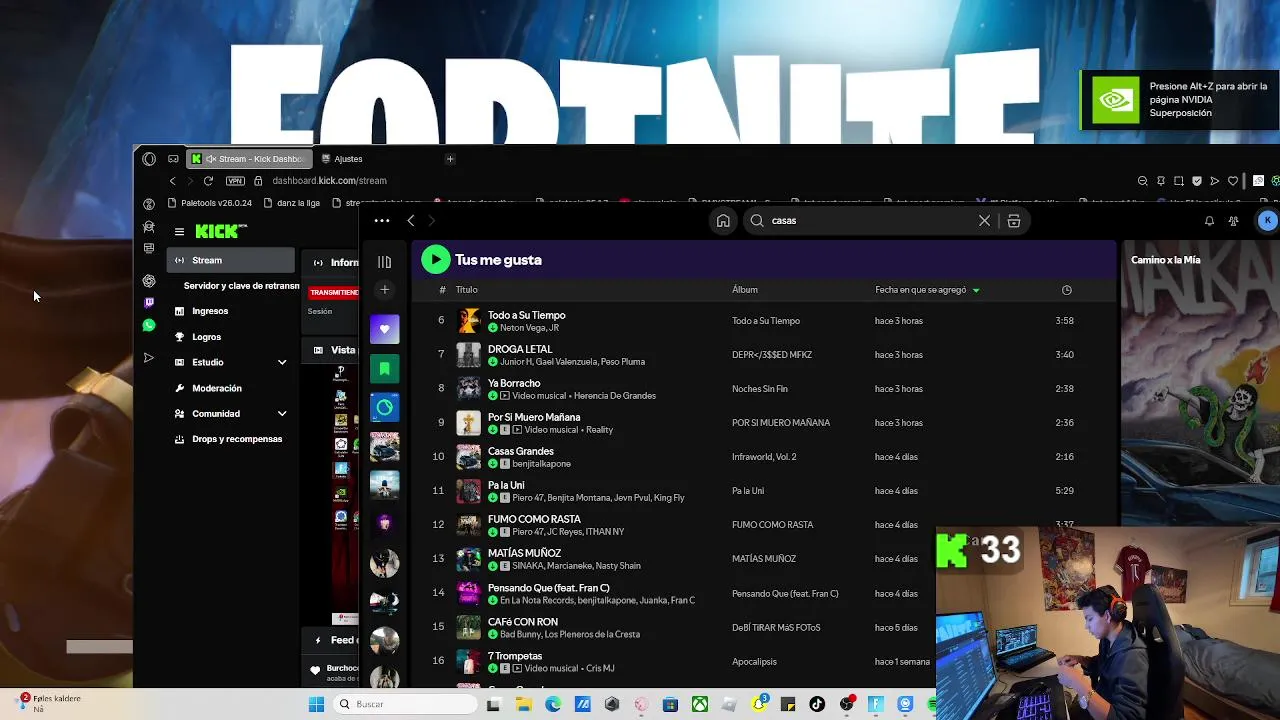Open File Explorer from taskbar

click(523, 704)
